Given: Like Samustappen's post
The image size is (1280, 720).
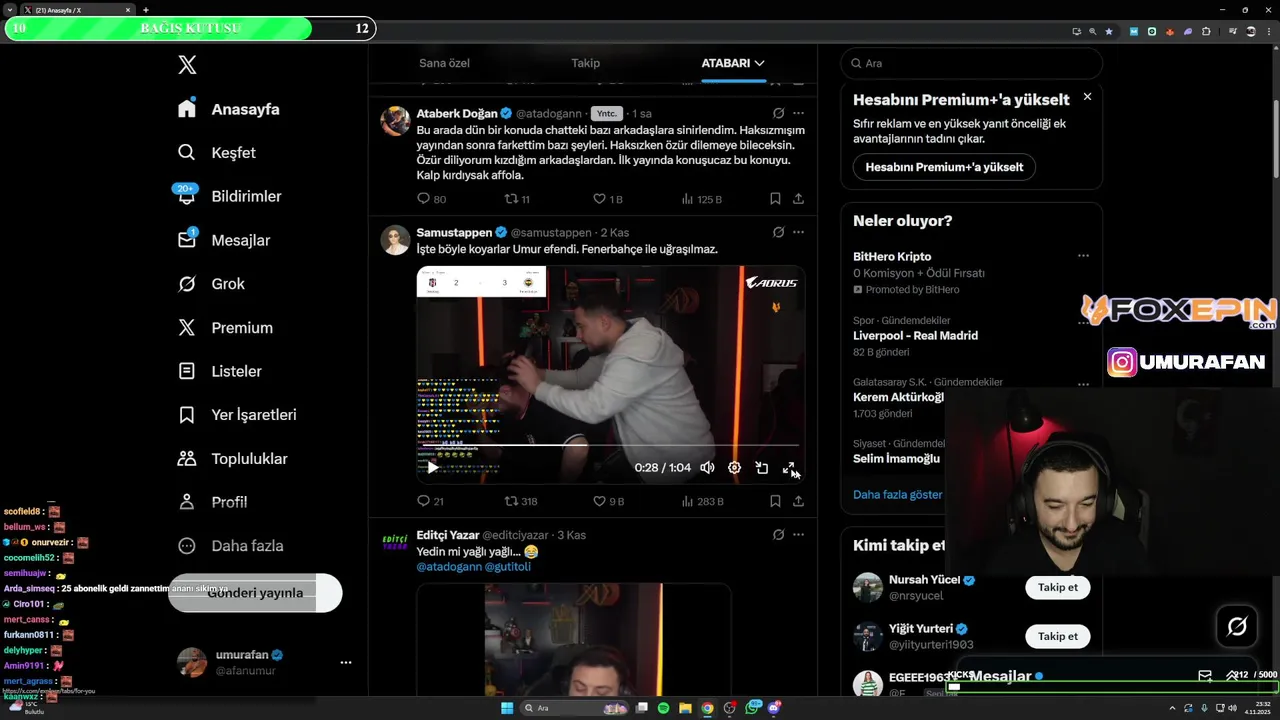Looking at the screenshot, I should pos(608,501).
